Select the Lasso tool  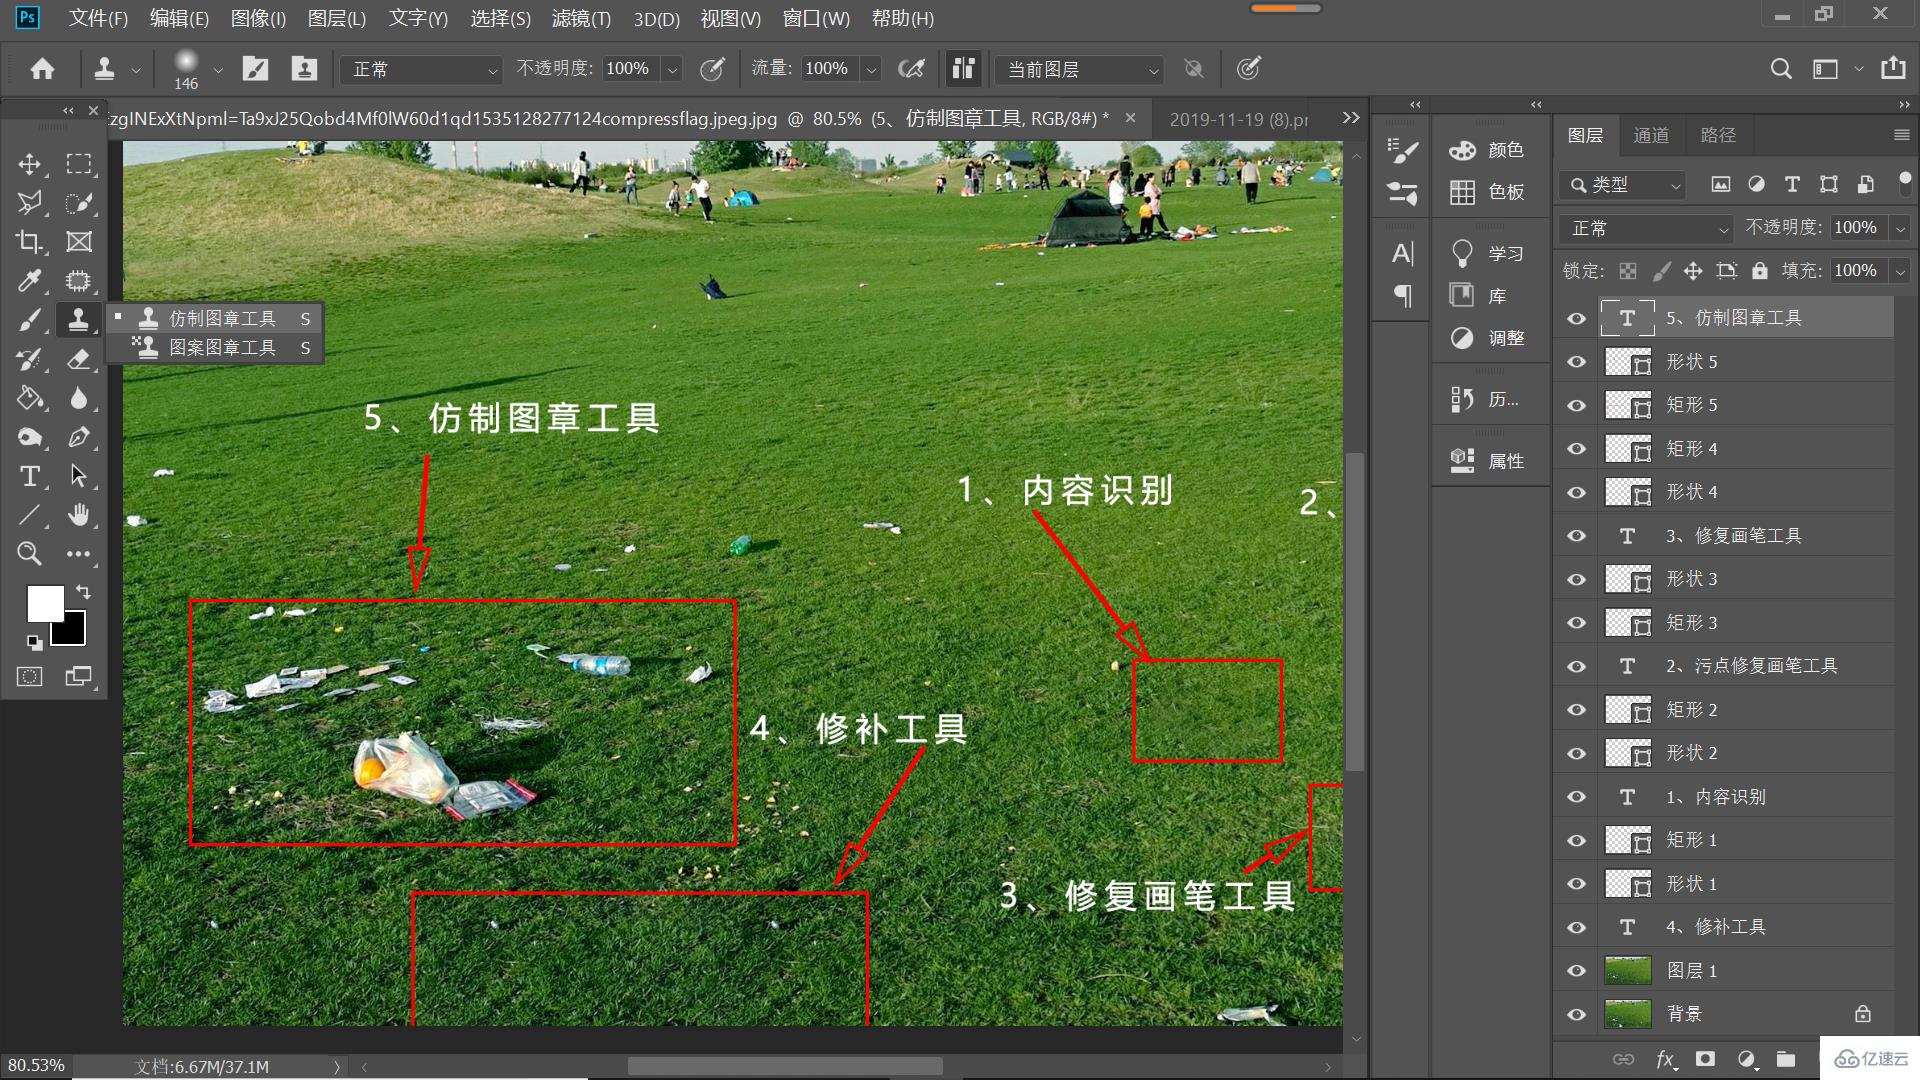tap(30, 203)
